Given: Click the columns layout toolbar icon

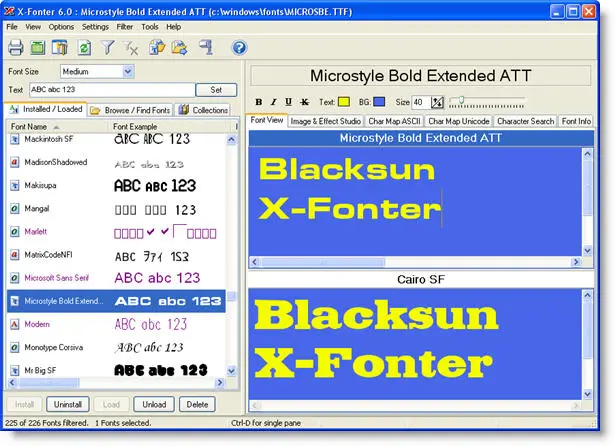Looking at the screenshot, I should (60, 48).
